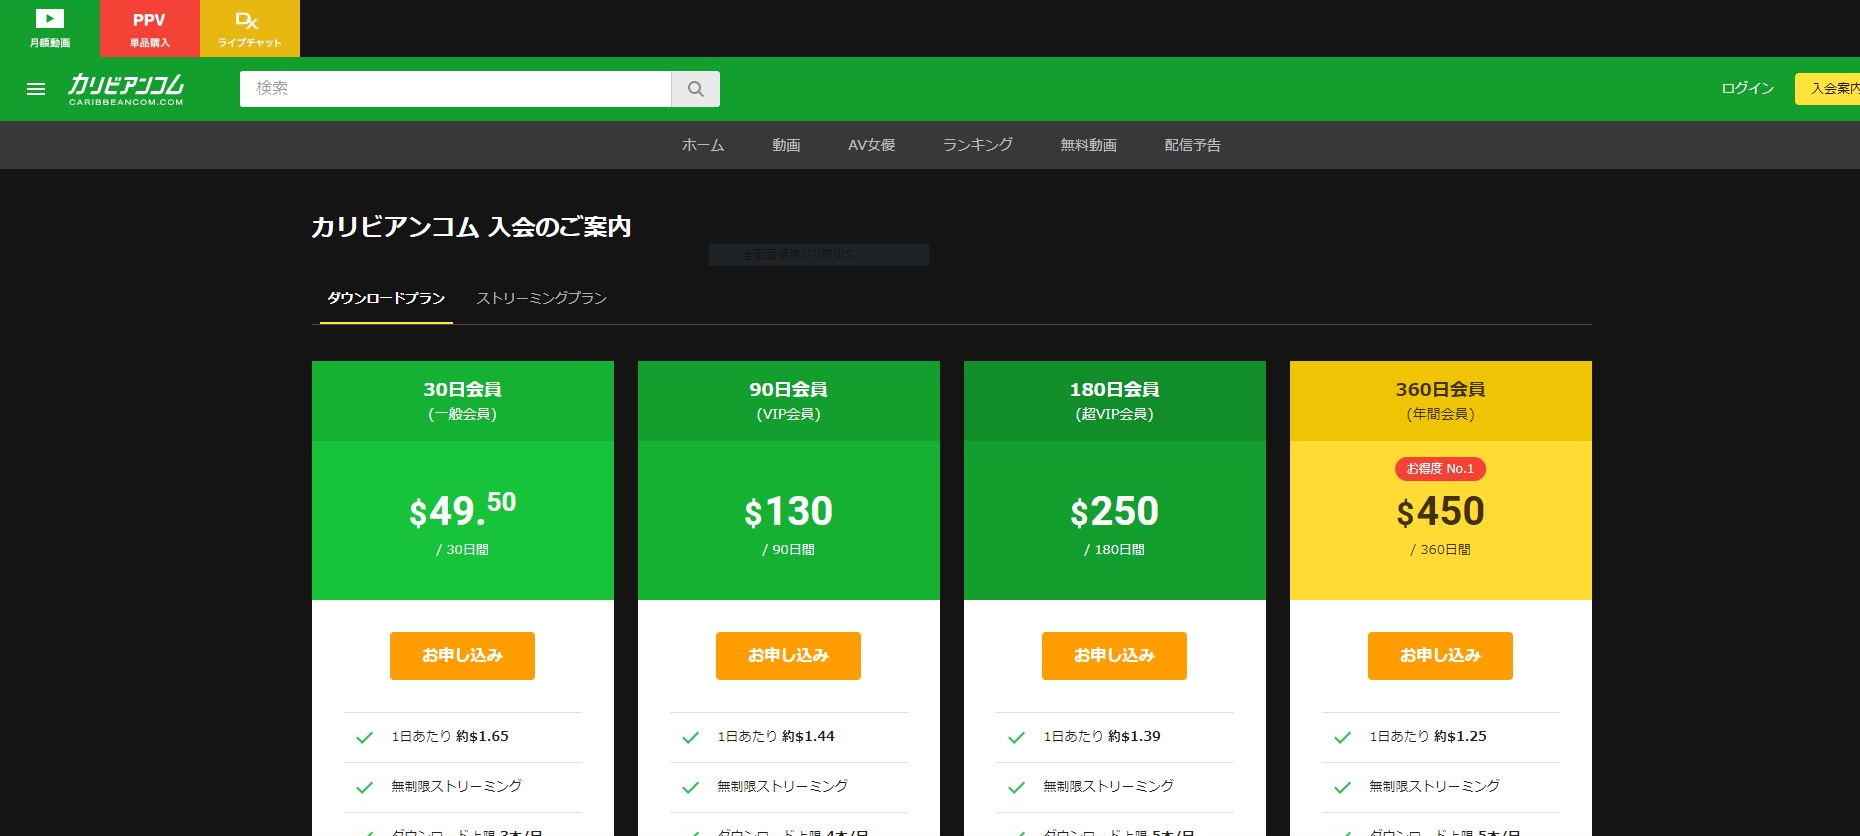Open the ログイン login link
This screenshot has width=1860, height=836.
[1747, 89]
